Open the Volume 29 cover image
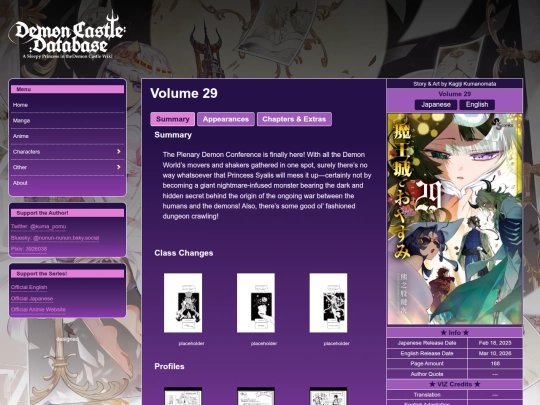Viewport: 540px width, 405px height. point(455,219)
